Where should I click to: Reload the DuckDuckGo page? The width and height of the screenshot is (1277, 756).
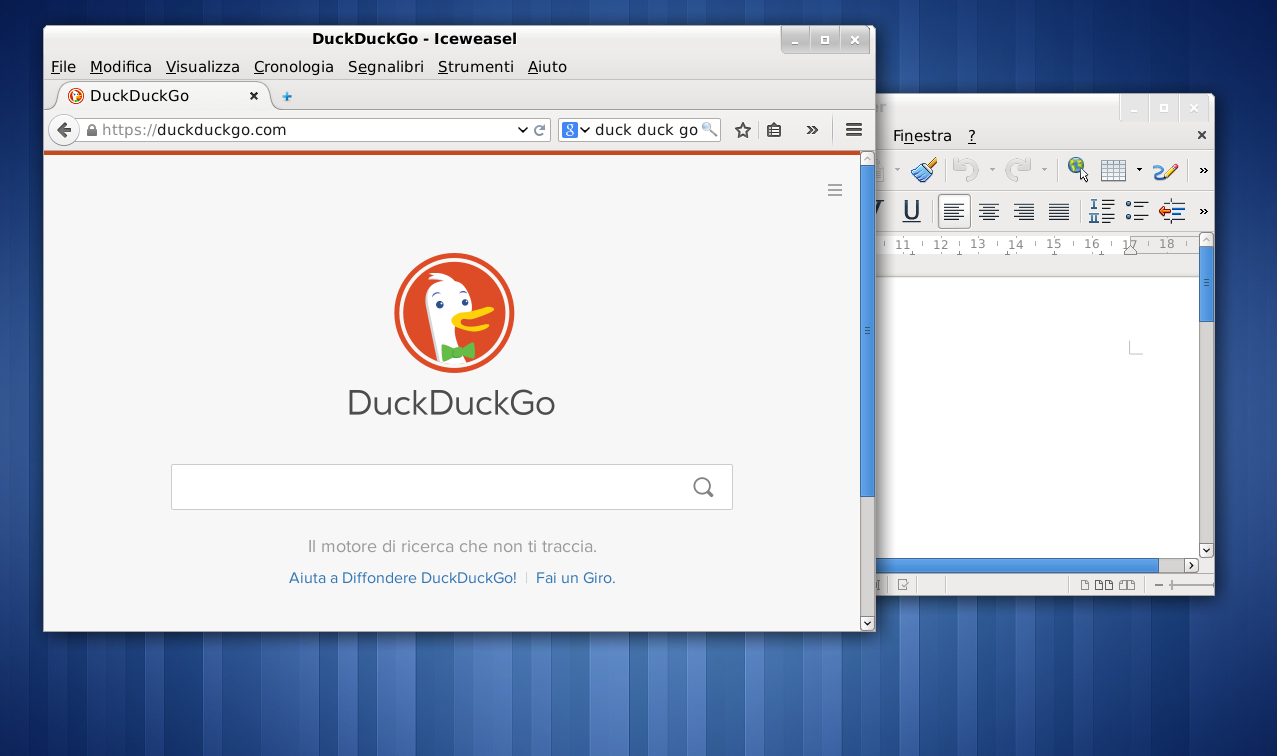click(x=539, y=130)
